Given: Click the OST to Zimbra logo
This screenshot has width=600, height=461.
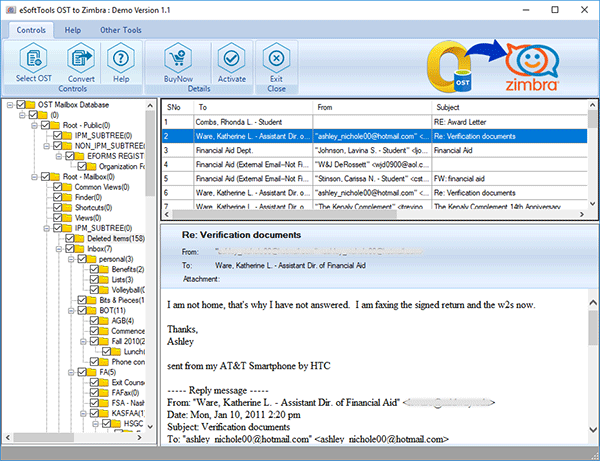Looking at the screenshot, I should (x=494, y=67).
